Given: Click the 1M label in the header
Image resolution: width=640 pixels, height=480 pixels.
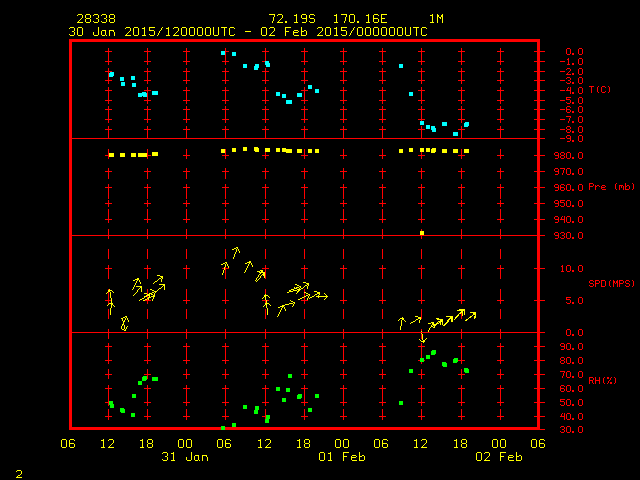Looking at the screenshot, I should pos(436,19).
